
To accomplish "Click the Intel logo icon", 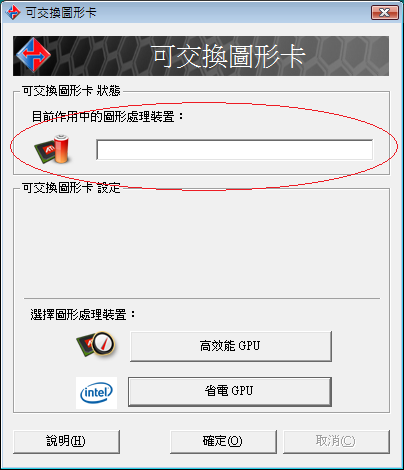I will [x=96, y=393].
